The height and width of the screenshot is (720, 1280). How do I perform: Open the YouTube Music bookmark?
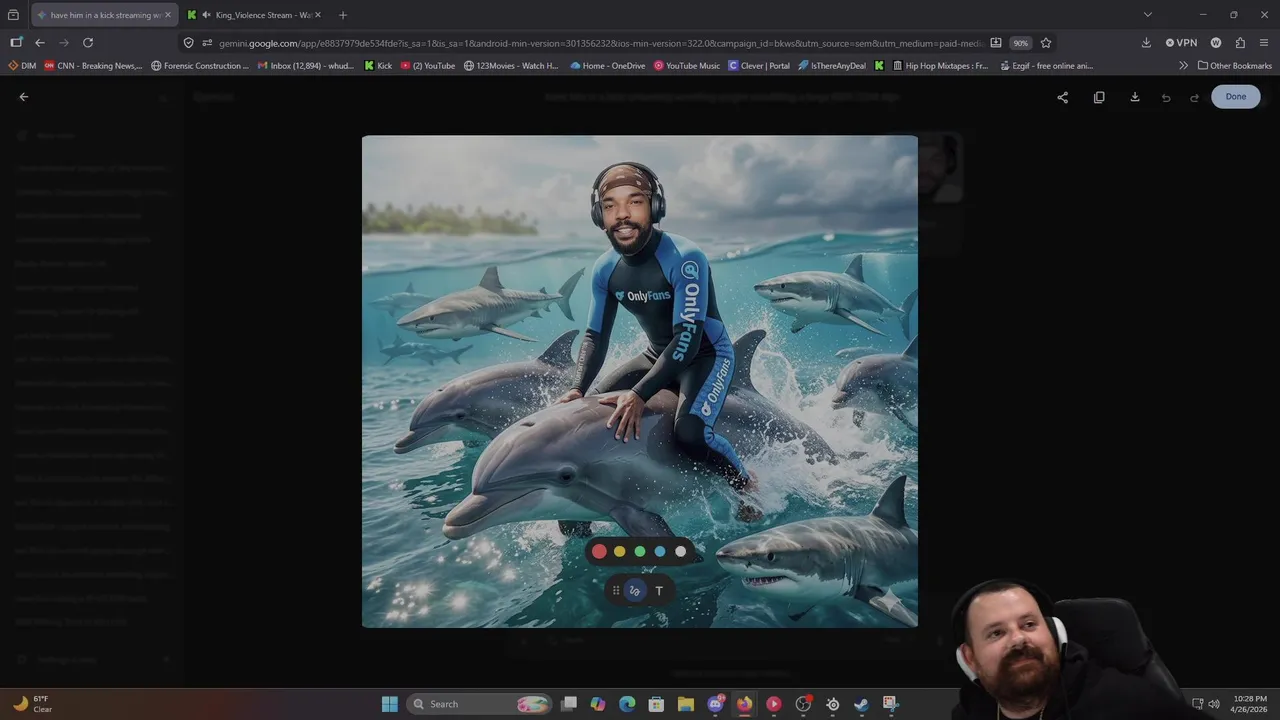click(687, 66)
